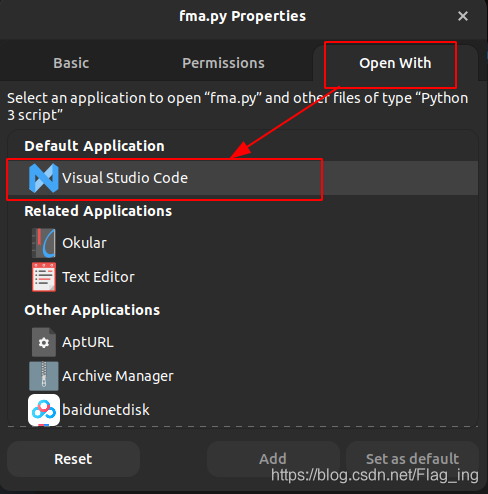Click the AptURL gear icon
The width and height of the screenshot is (488, 494).
[x=44, y=342]
